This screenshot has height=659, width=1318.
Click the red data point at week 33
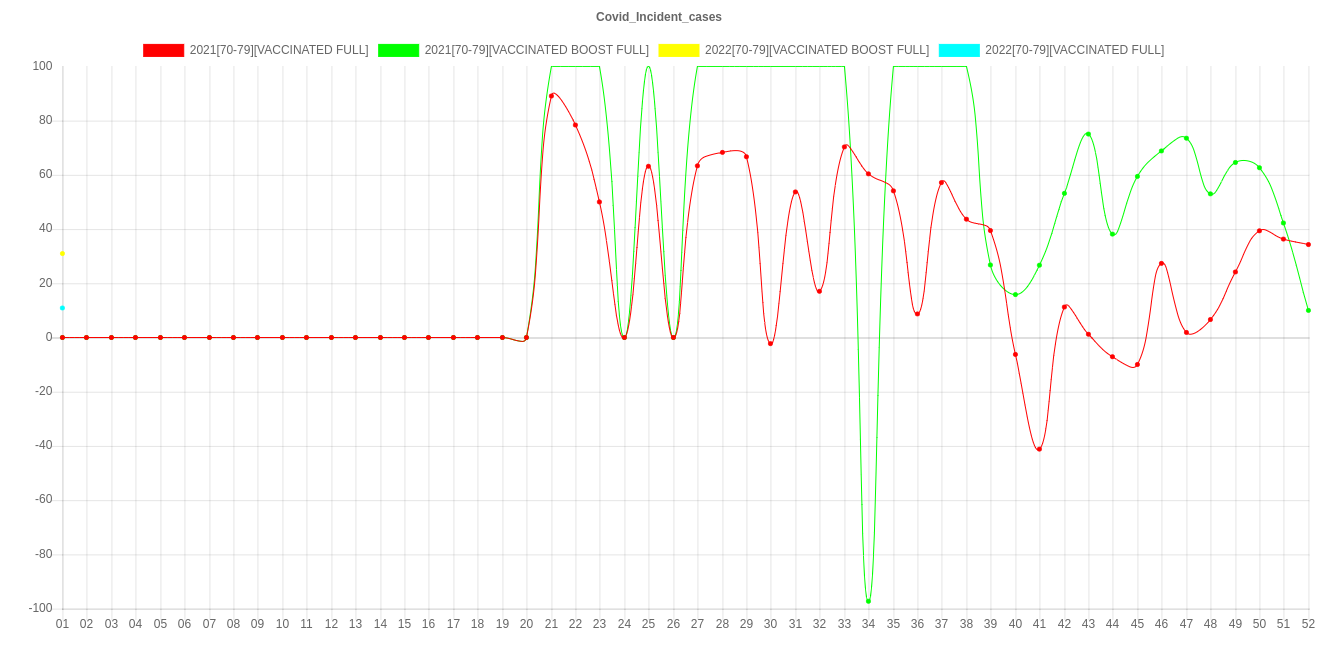(x=844, y=147)
